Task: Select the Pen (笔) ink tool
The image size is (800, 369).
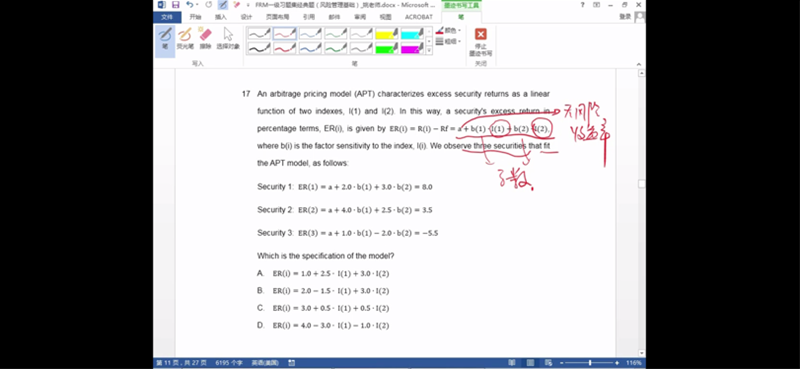Action: (x=165, y=40)
